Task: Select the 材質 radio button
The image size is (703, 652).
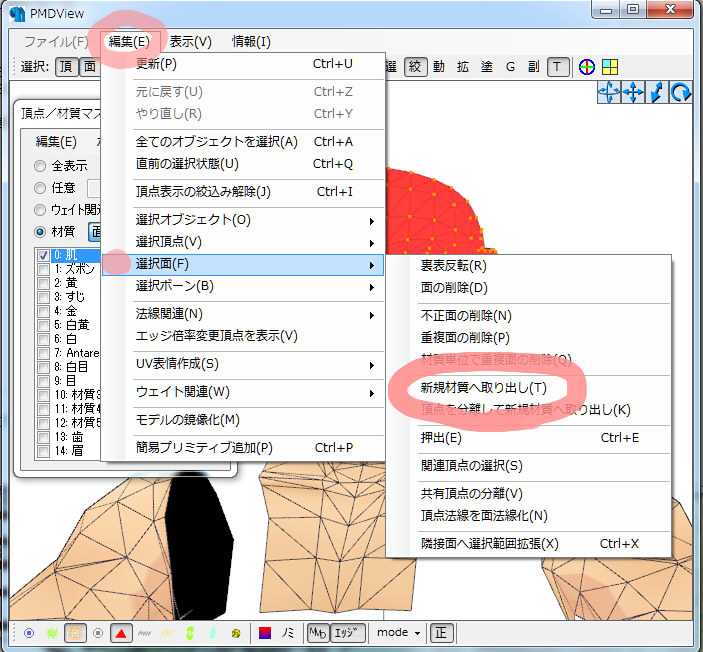Action: point(40,232)
